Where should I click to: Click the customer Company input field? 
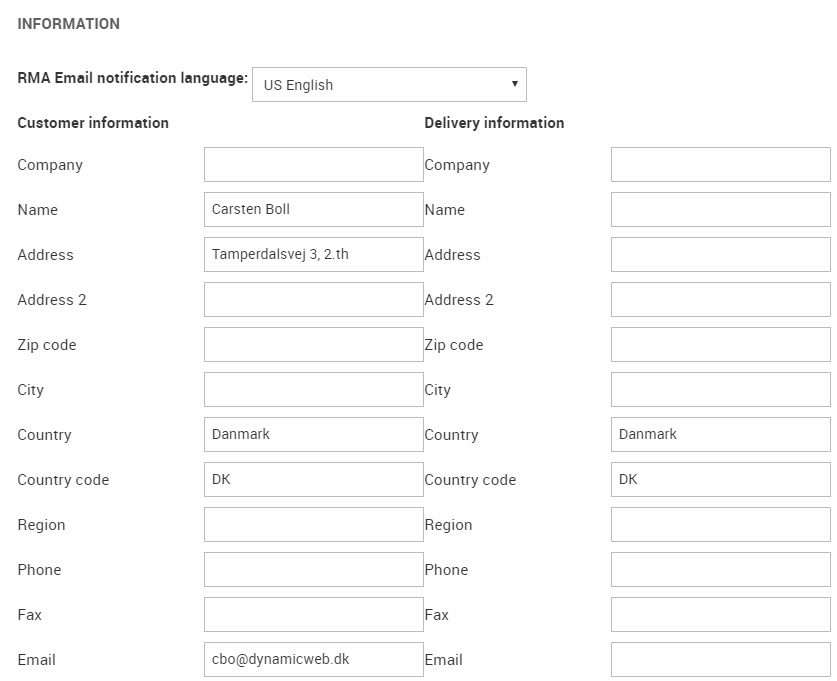pos(313,165)
